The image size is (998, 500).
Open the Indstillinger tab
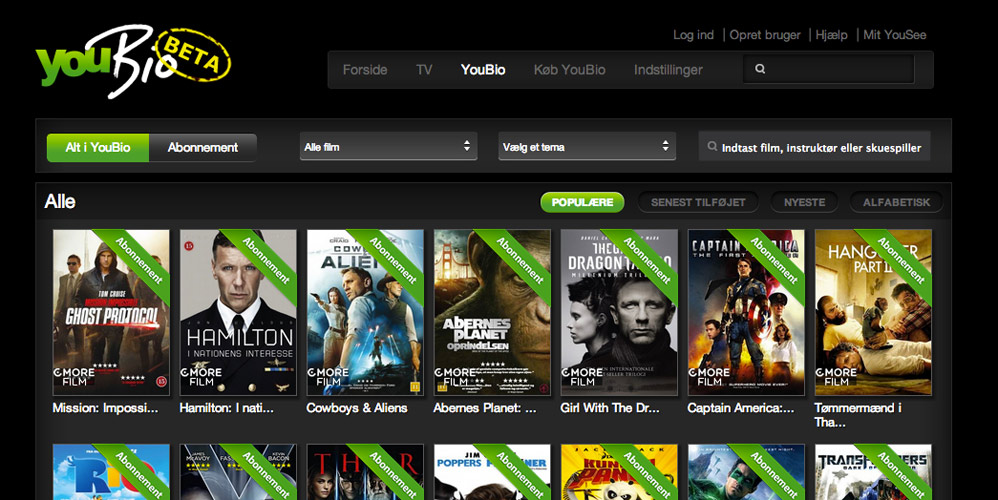click(x=668, y=70)
